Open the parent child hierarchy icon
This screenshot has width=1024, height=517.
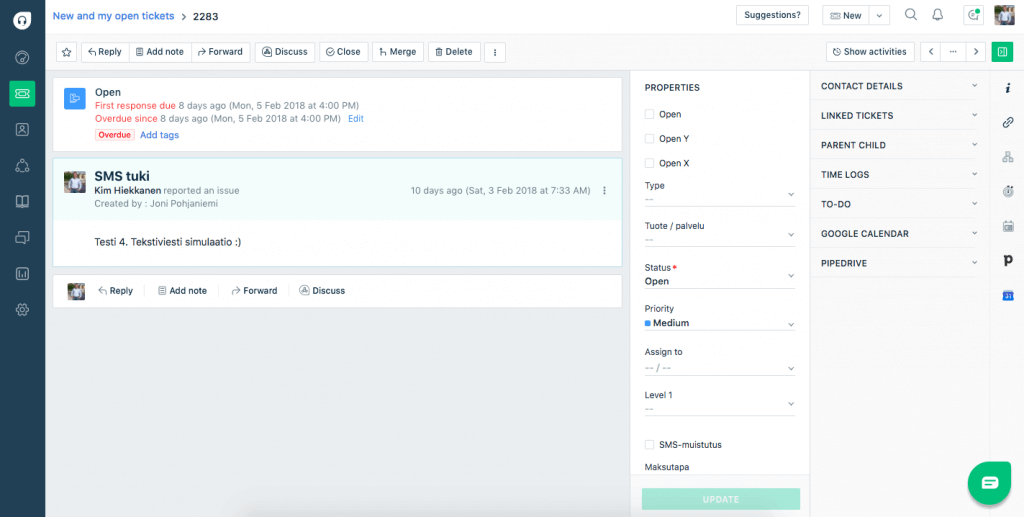(1008, 157)
